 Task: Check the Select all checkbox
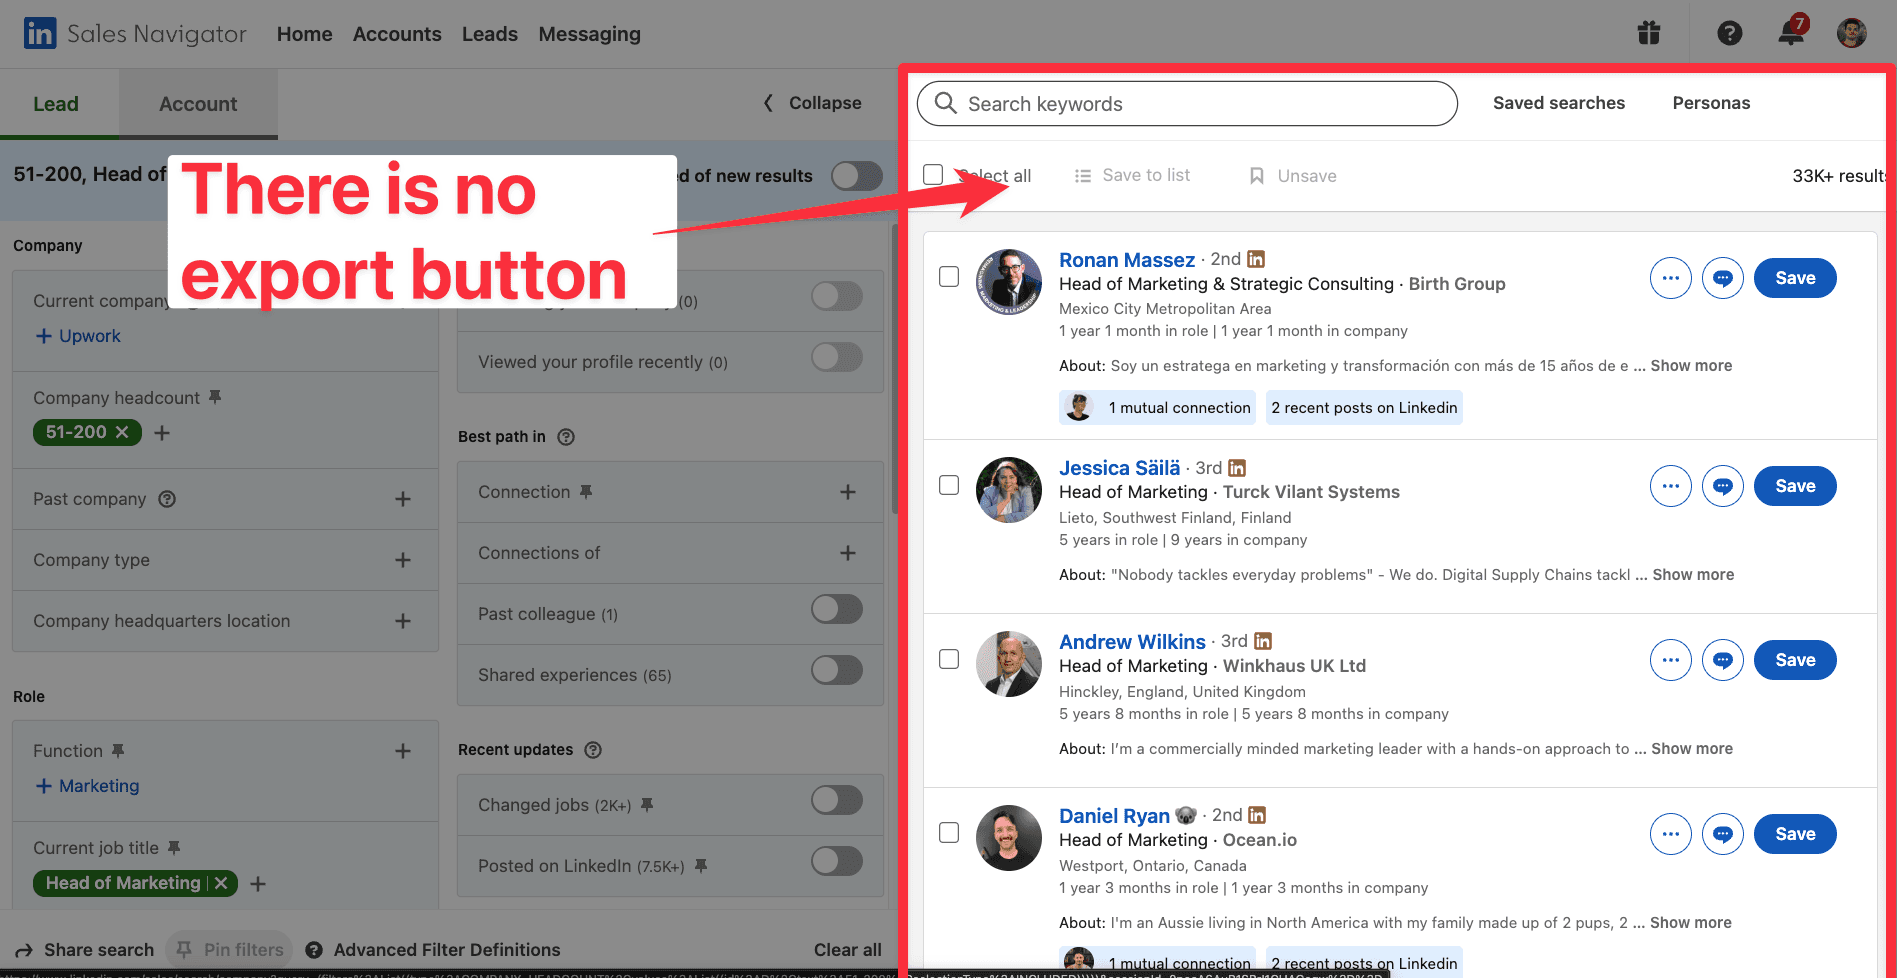[932, 173]
